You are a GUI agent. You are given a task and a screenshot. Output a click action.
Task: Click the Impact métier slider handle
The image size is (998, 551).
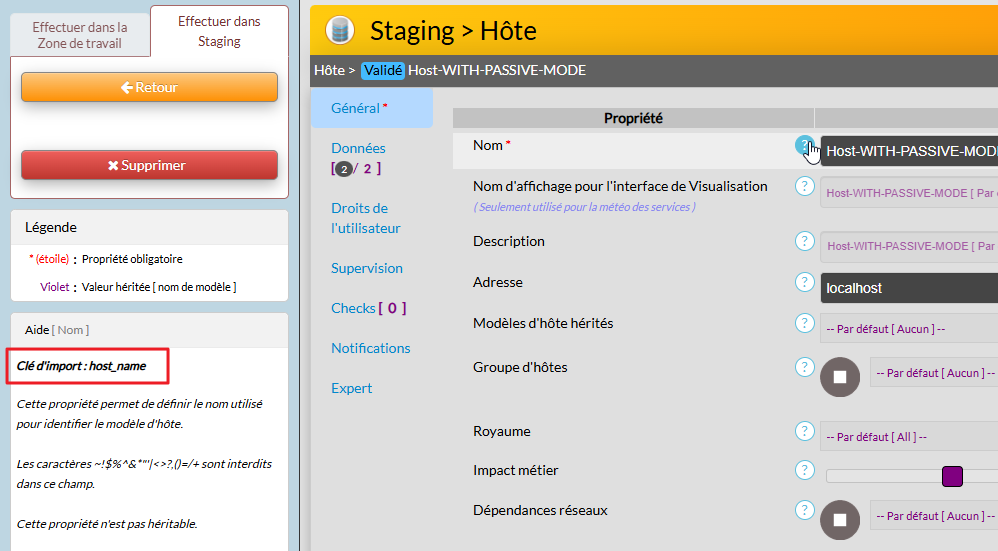coord(952,476)
